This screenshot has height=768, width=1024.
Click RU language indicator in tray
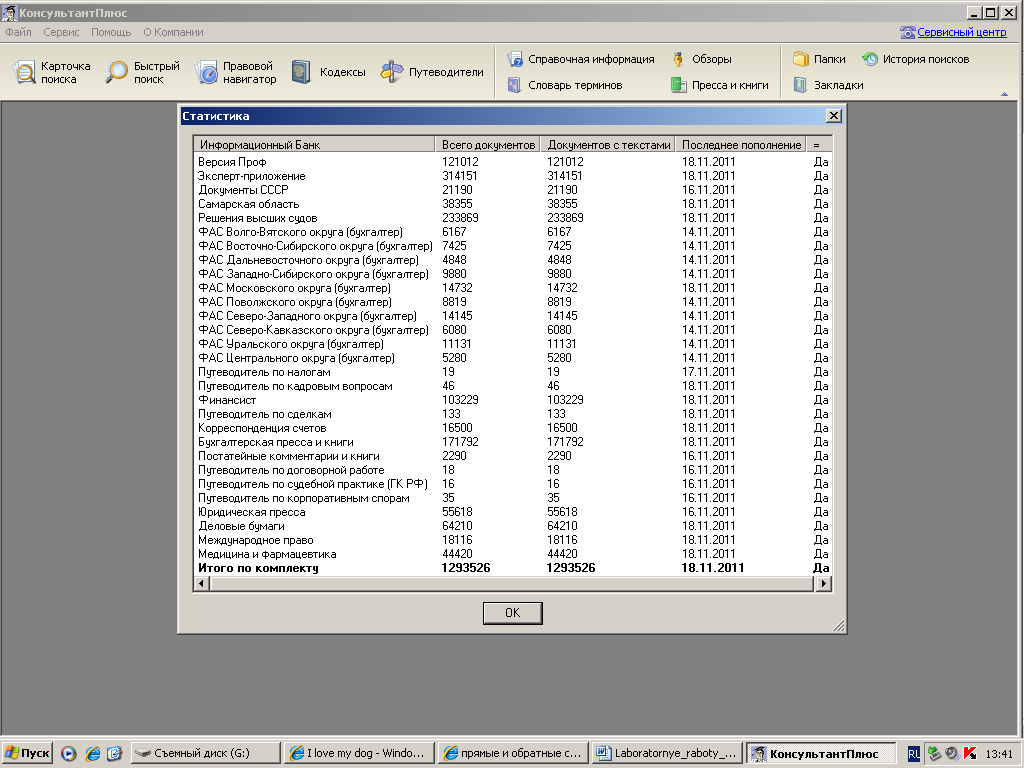click(914, 754)
